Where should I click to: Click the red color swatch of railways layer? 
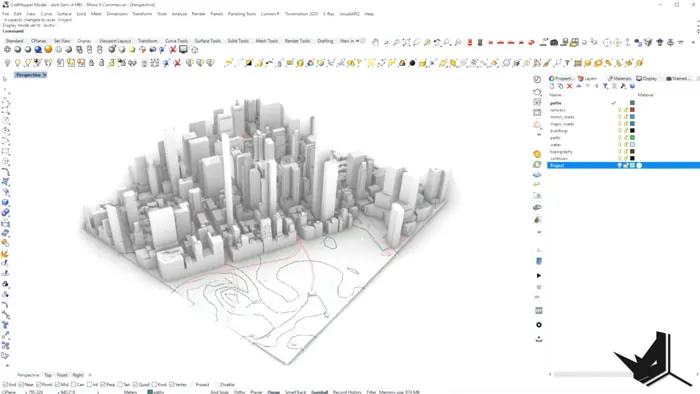[x=632, y=110]
